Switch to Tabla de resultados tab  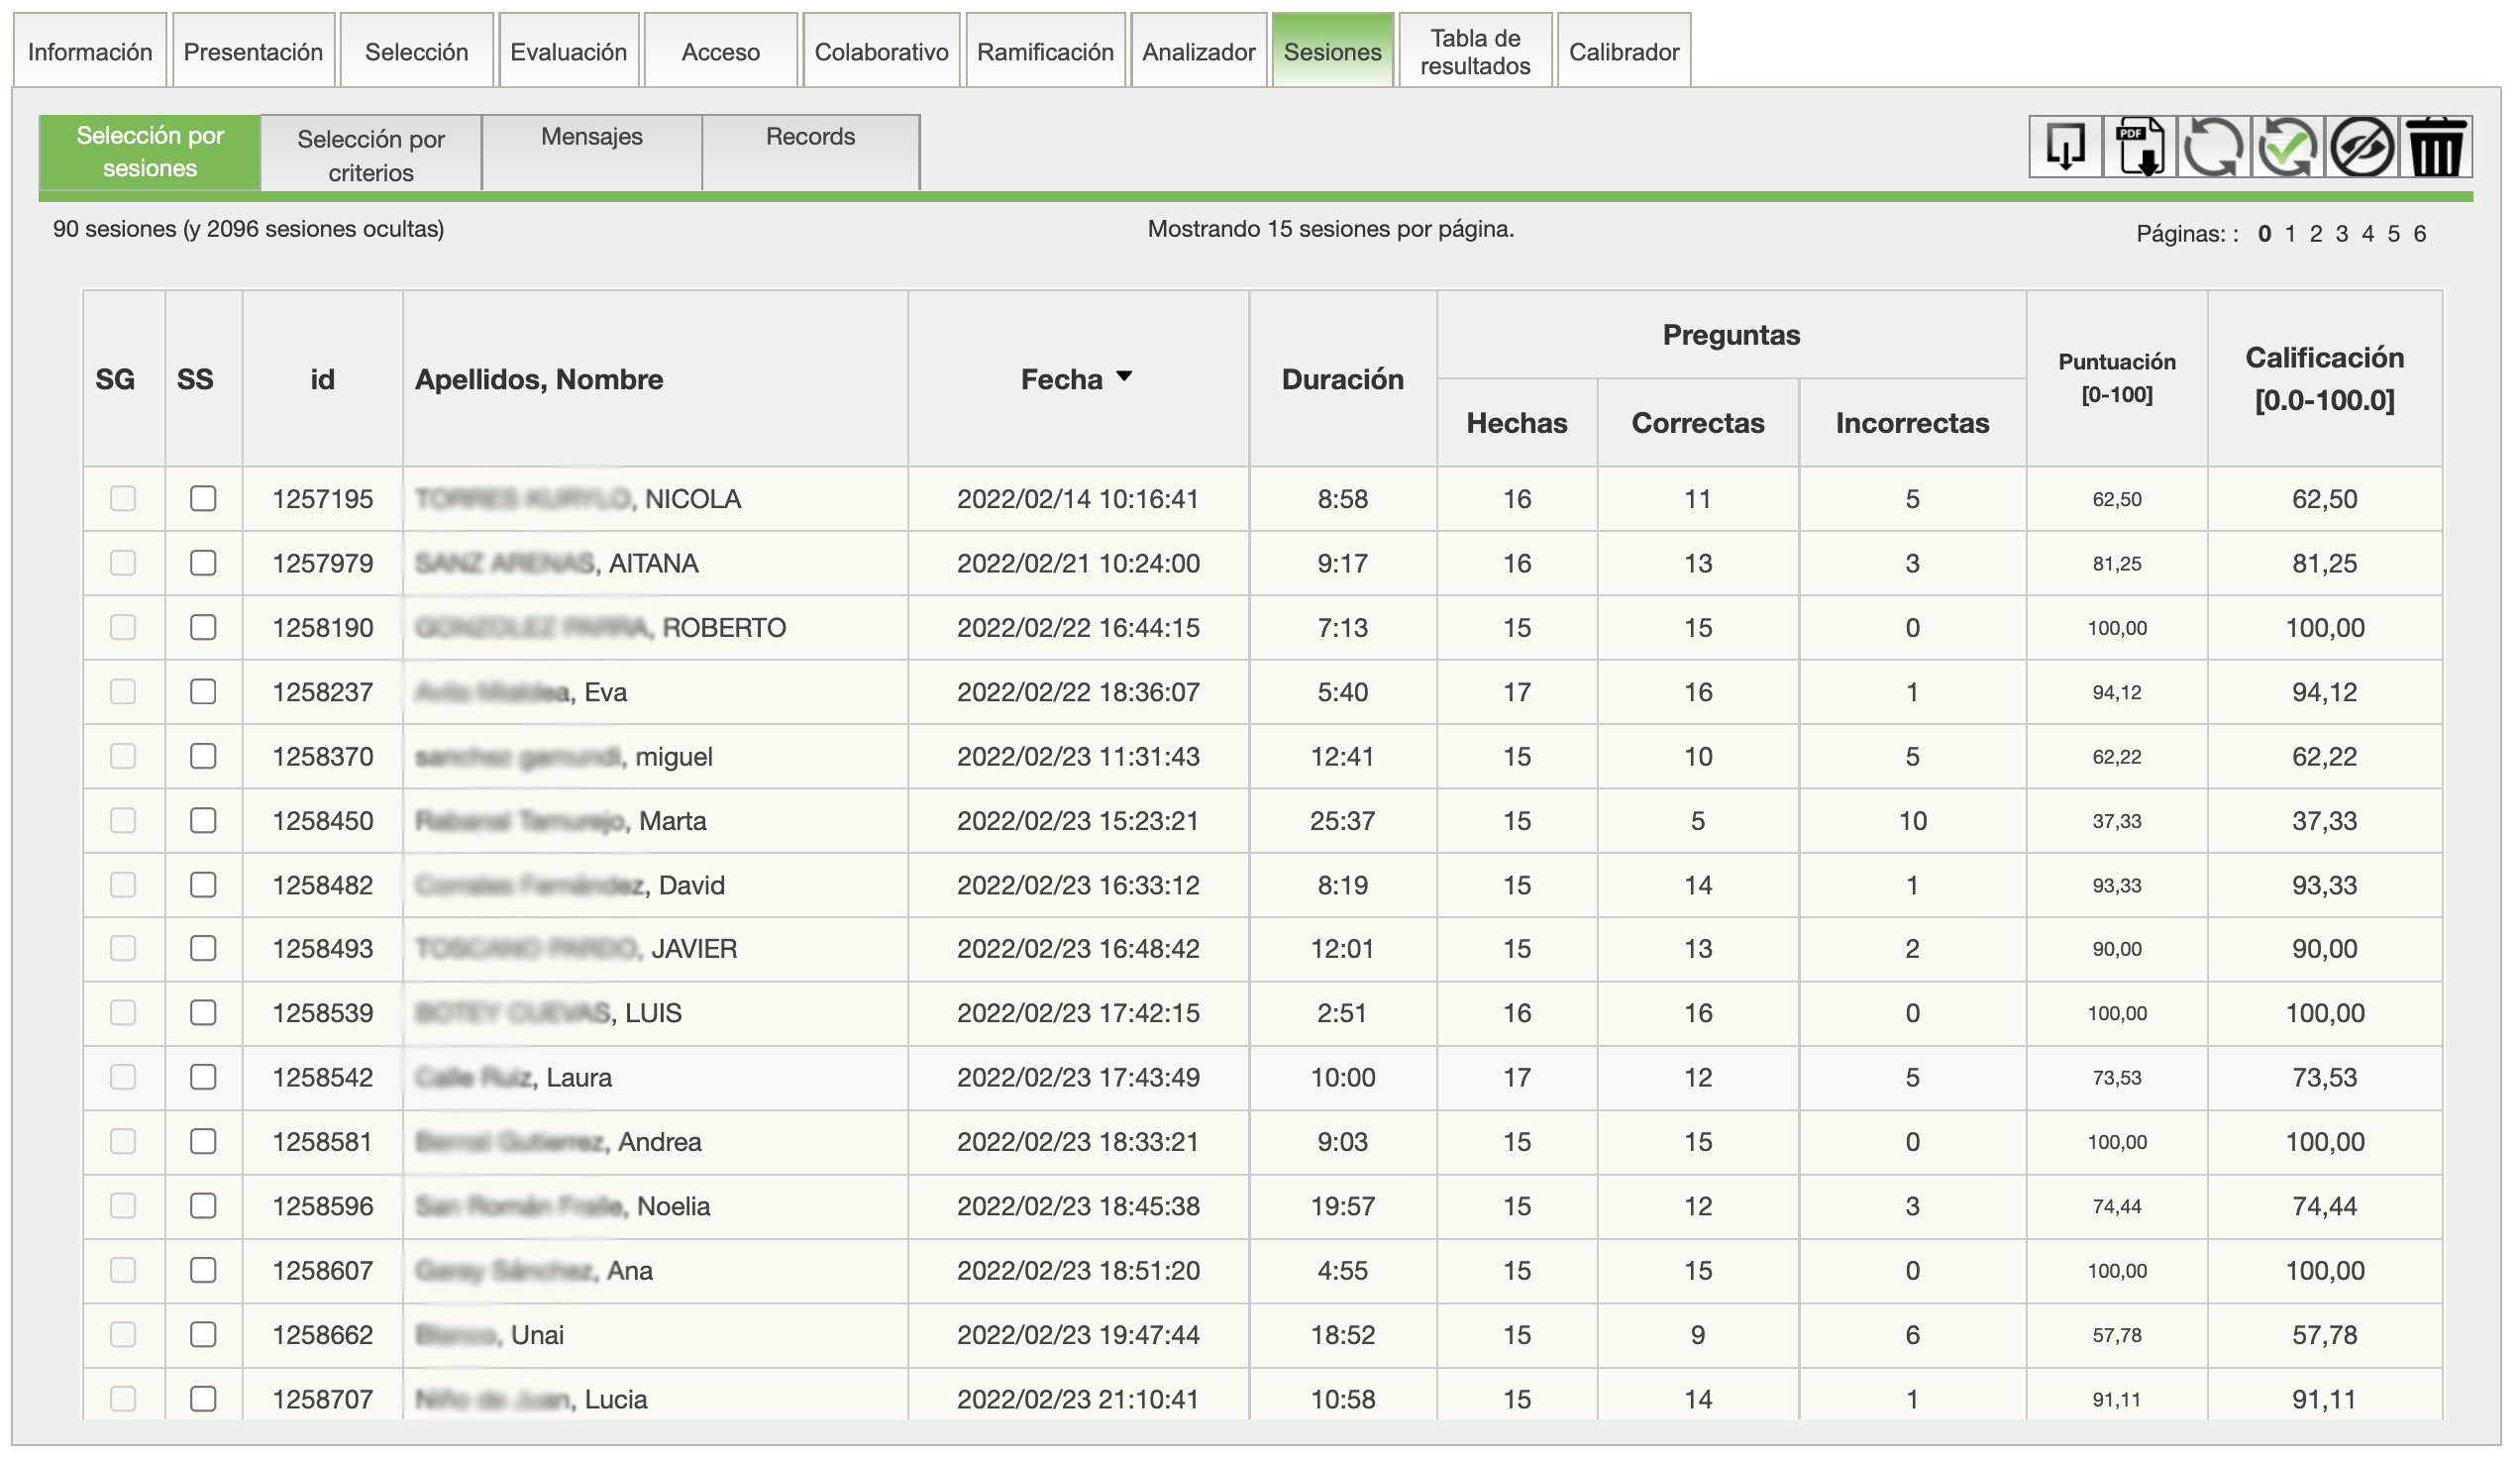tap(1475, 52)
